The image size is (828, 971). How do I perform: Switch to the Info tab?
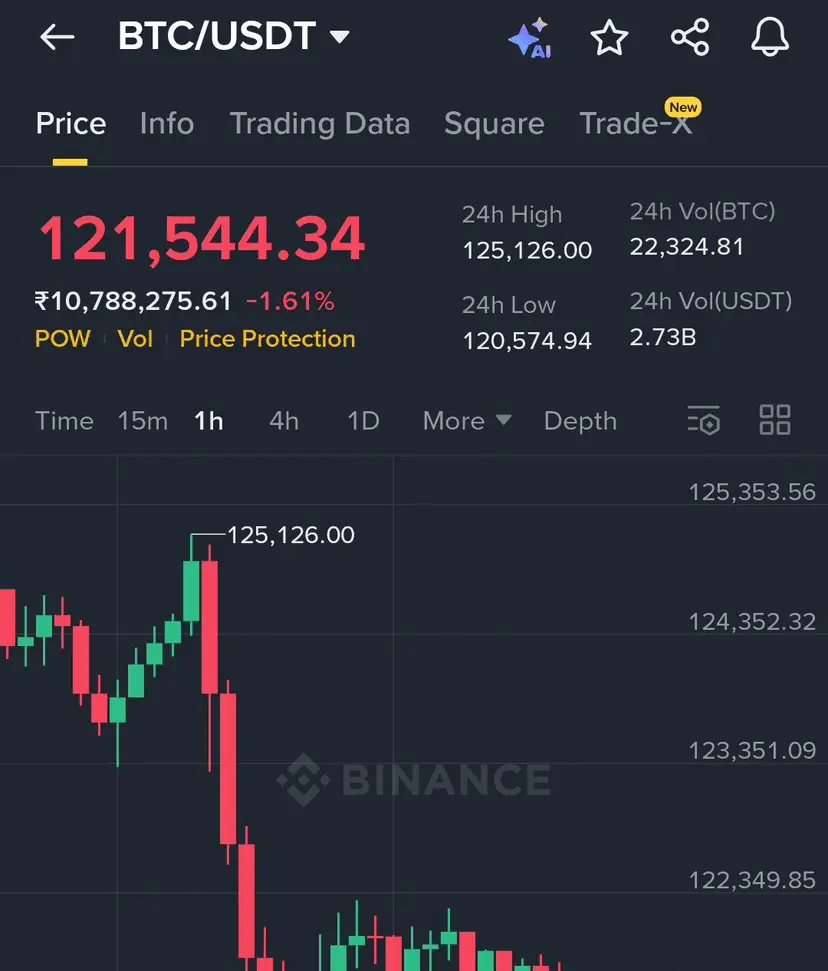coord(167,124)
